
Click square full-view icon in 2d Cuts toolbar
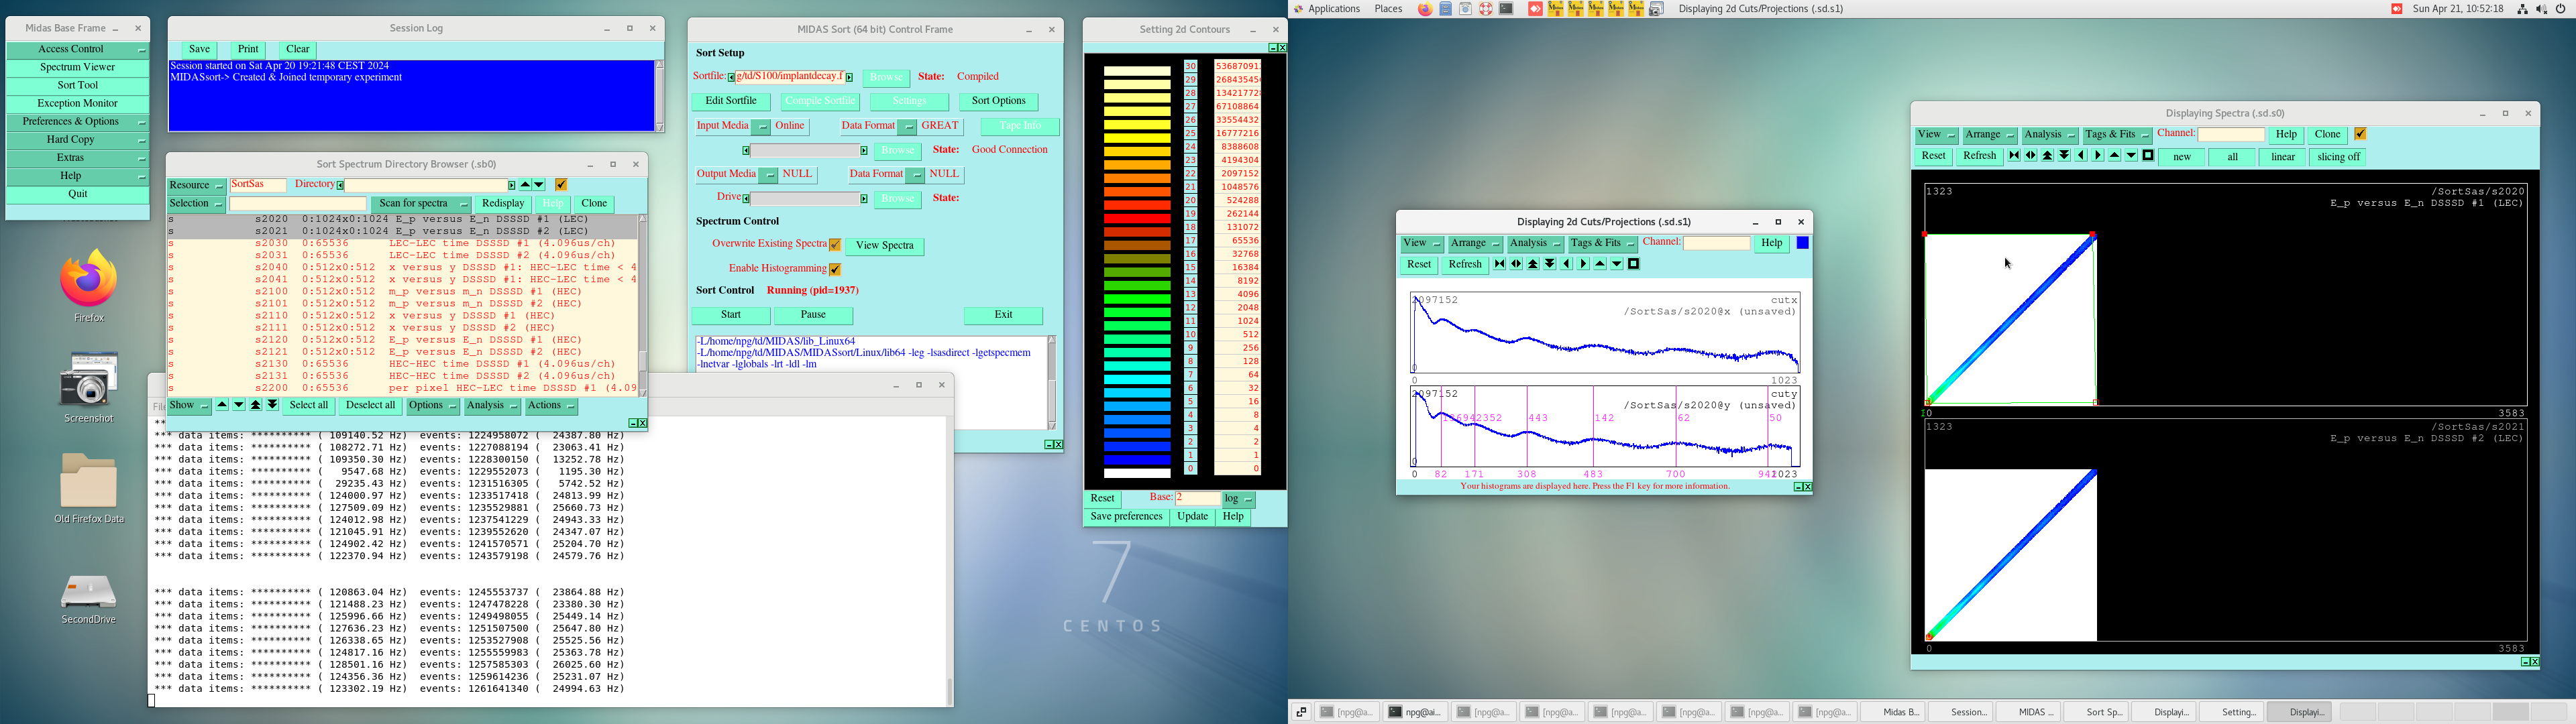click(1634, 264)
